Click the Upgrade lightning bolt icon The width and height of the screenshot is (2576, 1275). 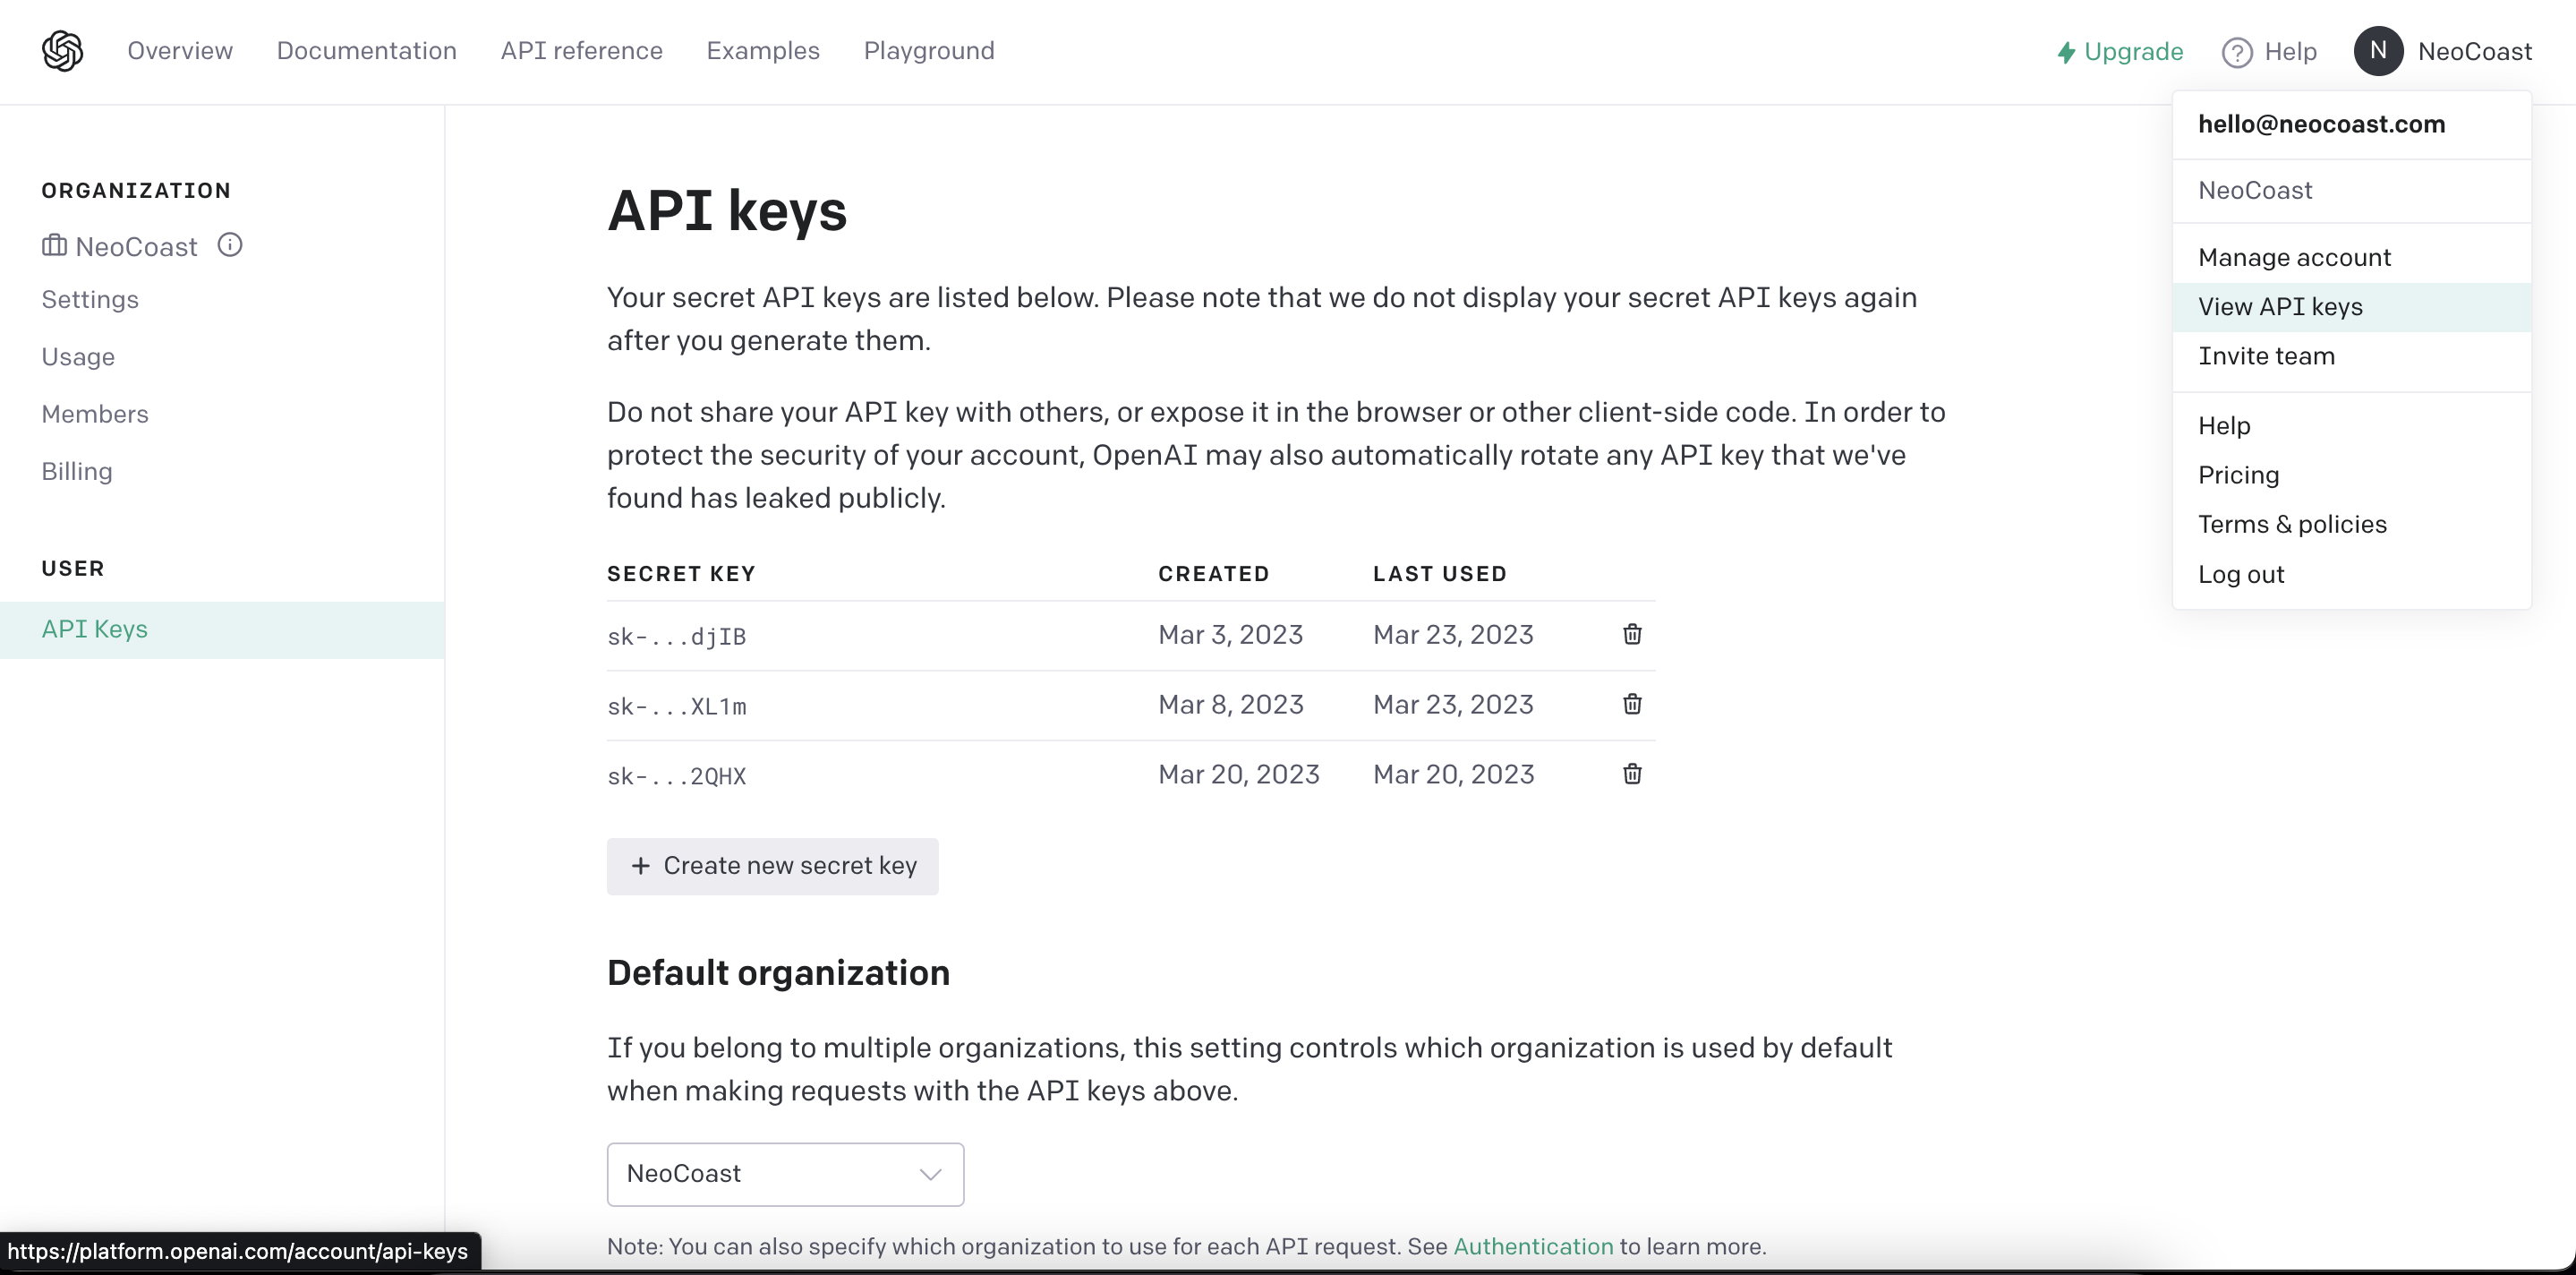tap(2066, 52)
